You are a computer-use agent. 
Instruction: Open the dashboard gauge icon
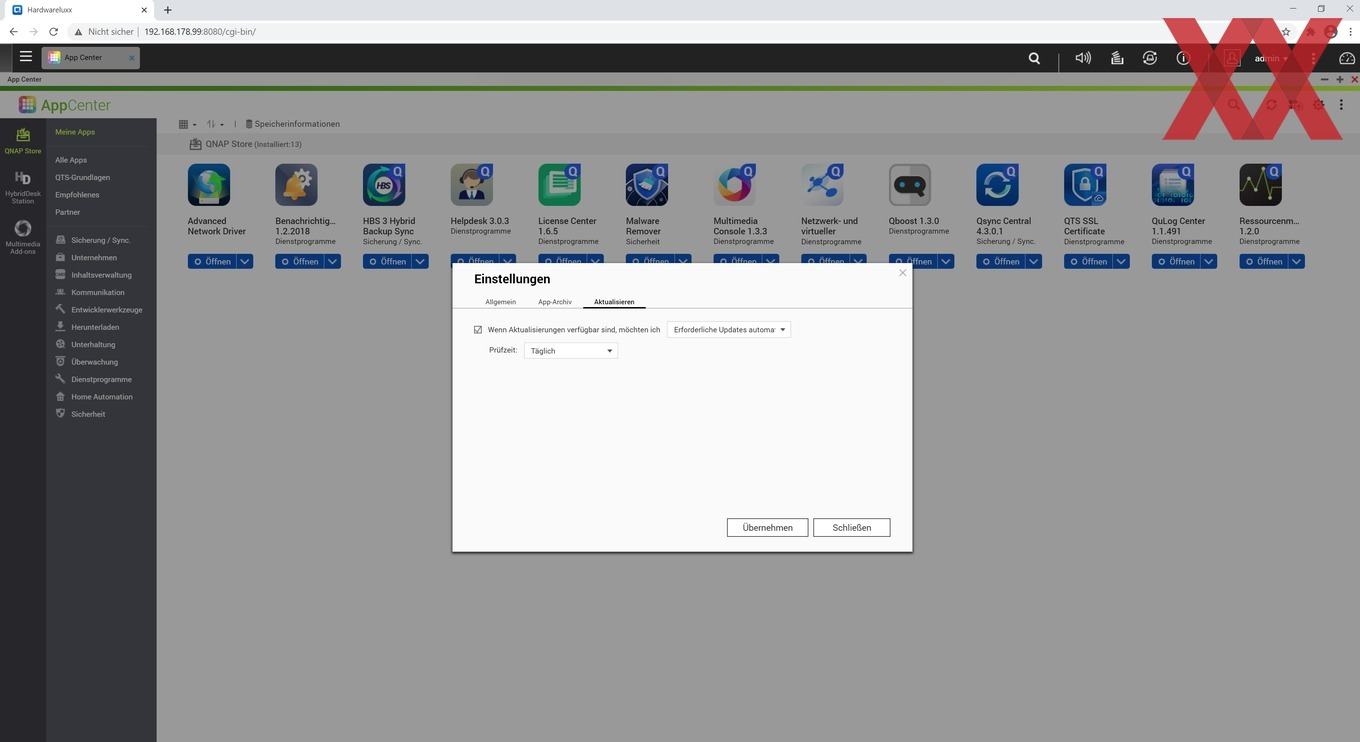1347,58
